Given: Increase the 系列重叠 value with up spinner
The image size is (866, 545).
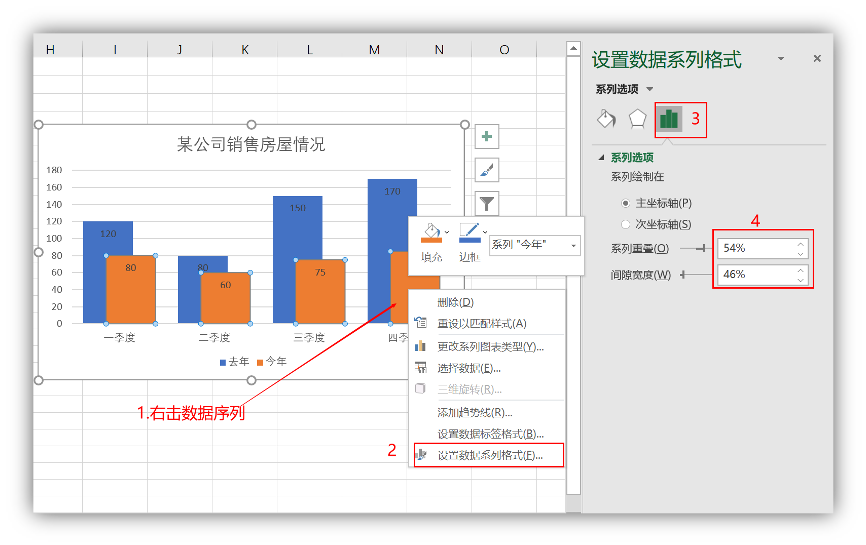Looking at the screenshot, I should (x=801, y=244).
